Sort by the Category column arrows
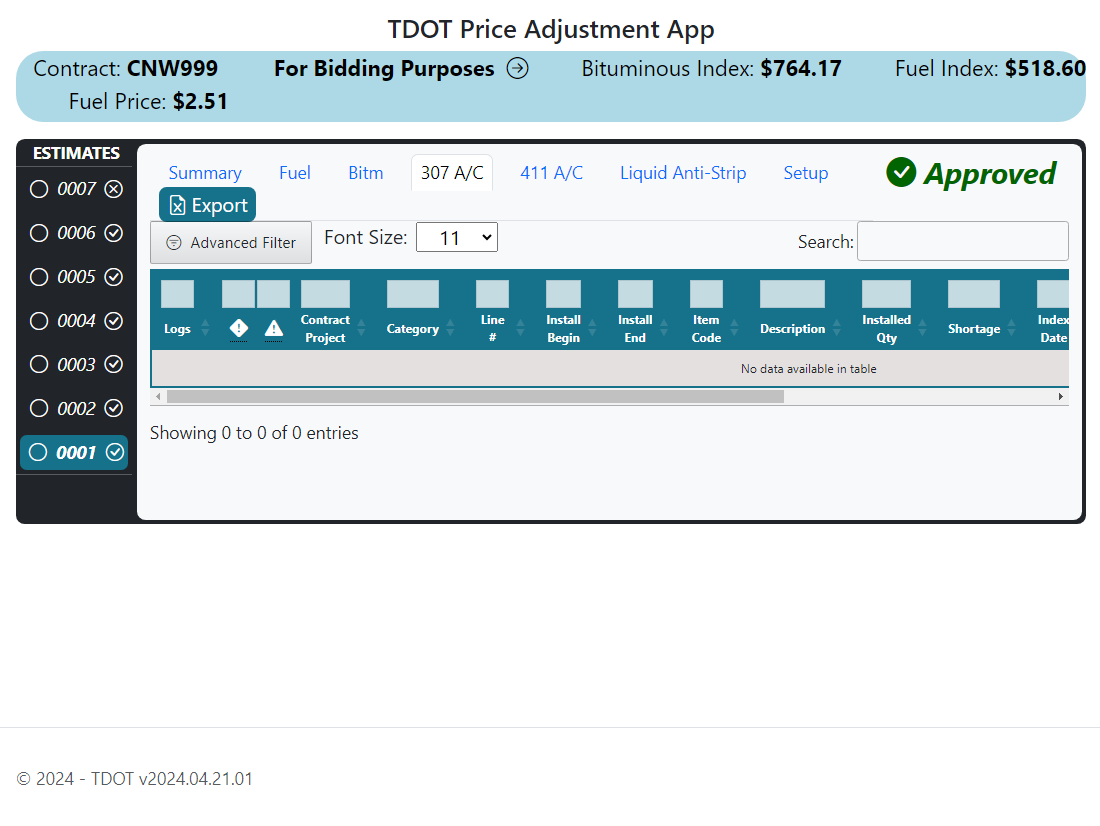This screenshot has height=826, width=1100. [450, 328]
